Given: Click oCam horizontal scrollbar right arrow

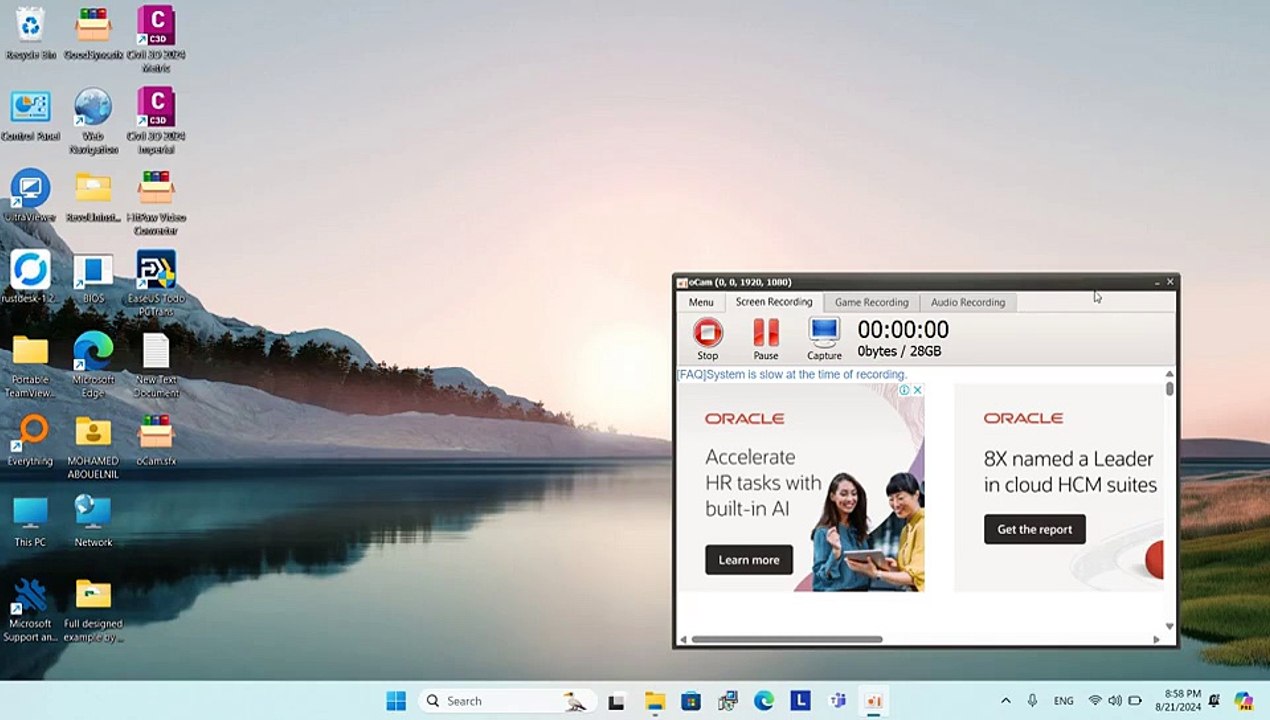Looking at the screenshot, I should click(1157, 640).
